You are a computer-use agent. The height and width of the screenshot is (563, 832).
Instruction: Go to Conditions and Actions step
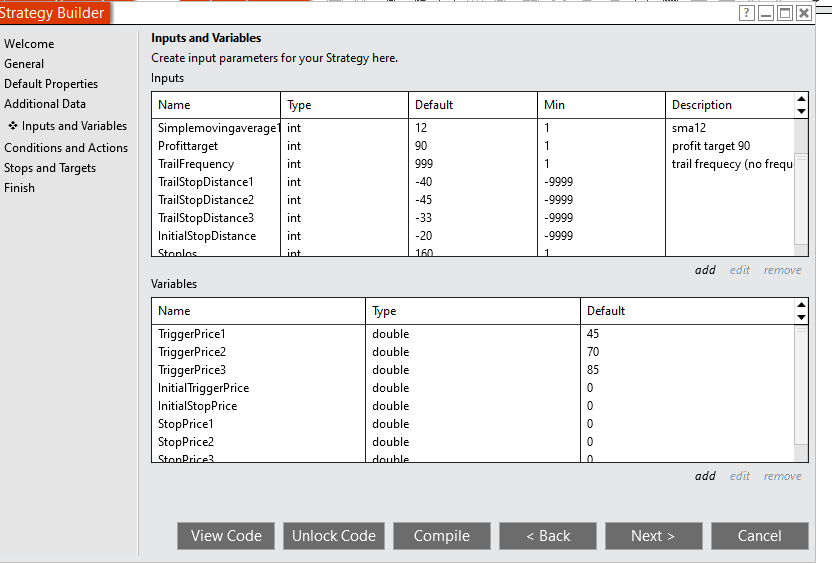66,148
